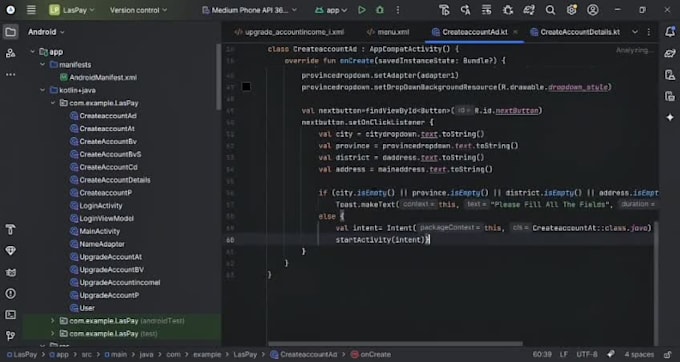Open the Version Control git sidebar icon

pos(10,336)
